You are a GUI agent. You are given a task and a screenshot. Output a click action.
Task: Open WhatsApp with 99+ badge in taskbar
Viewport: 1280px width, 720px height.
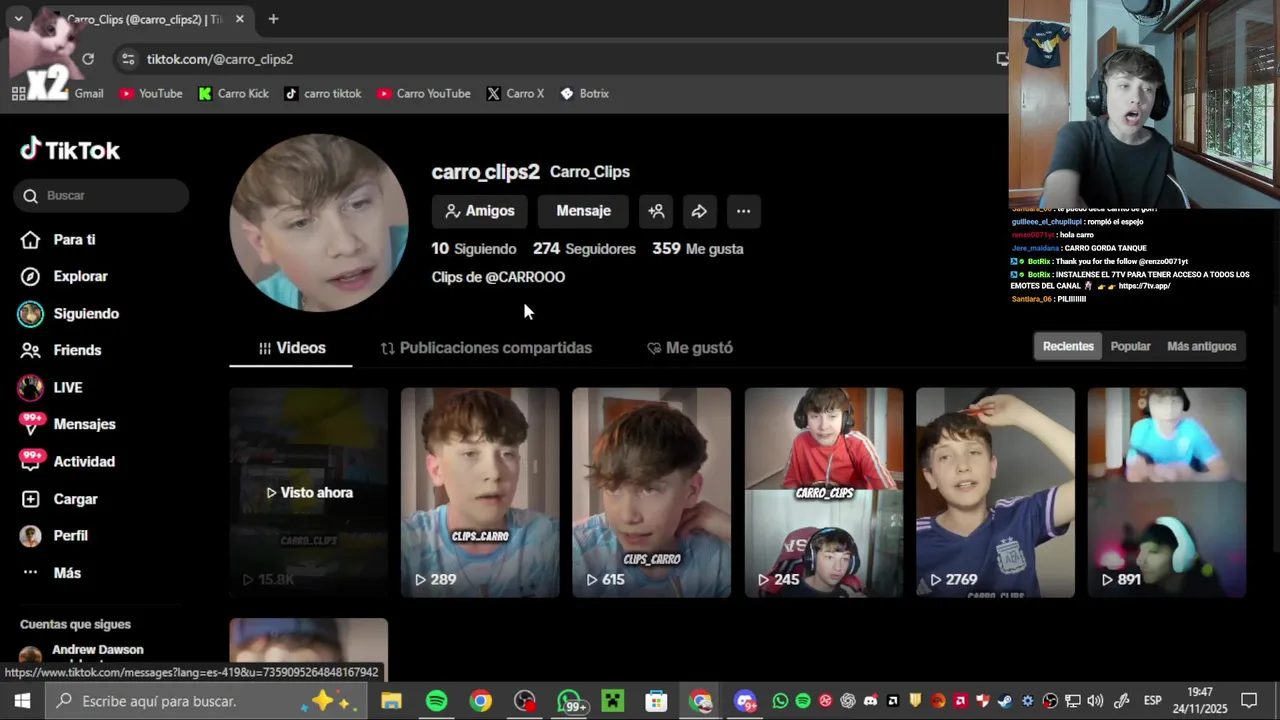(570, 701)
